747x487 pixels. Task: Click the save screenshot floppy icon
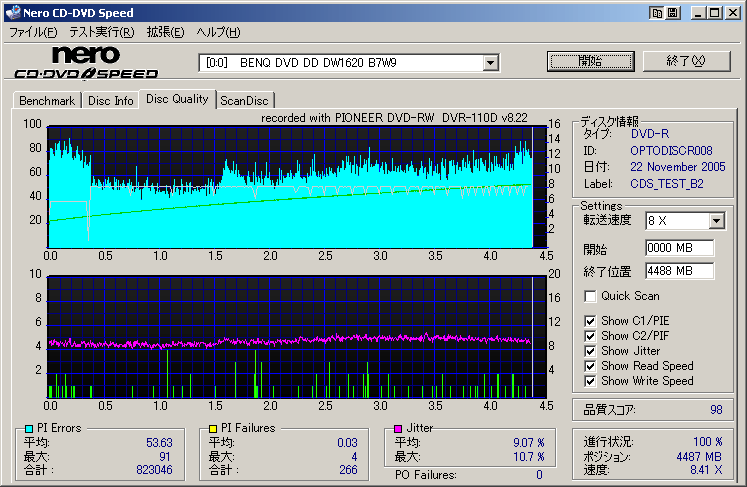[673, 13]
